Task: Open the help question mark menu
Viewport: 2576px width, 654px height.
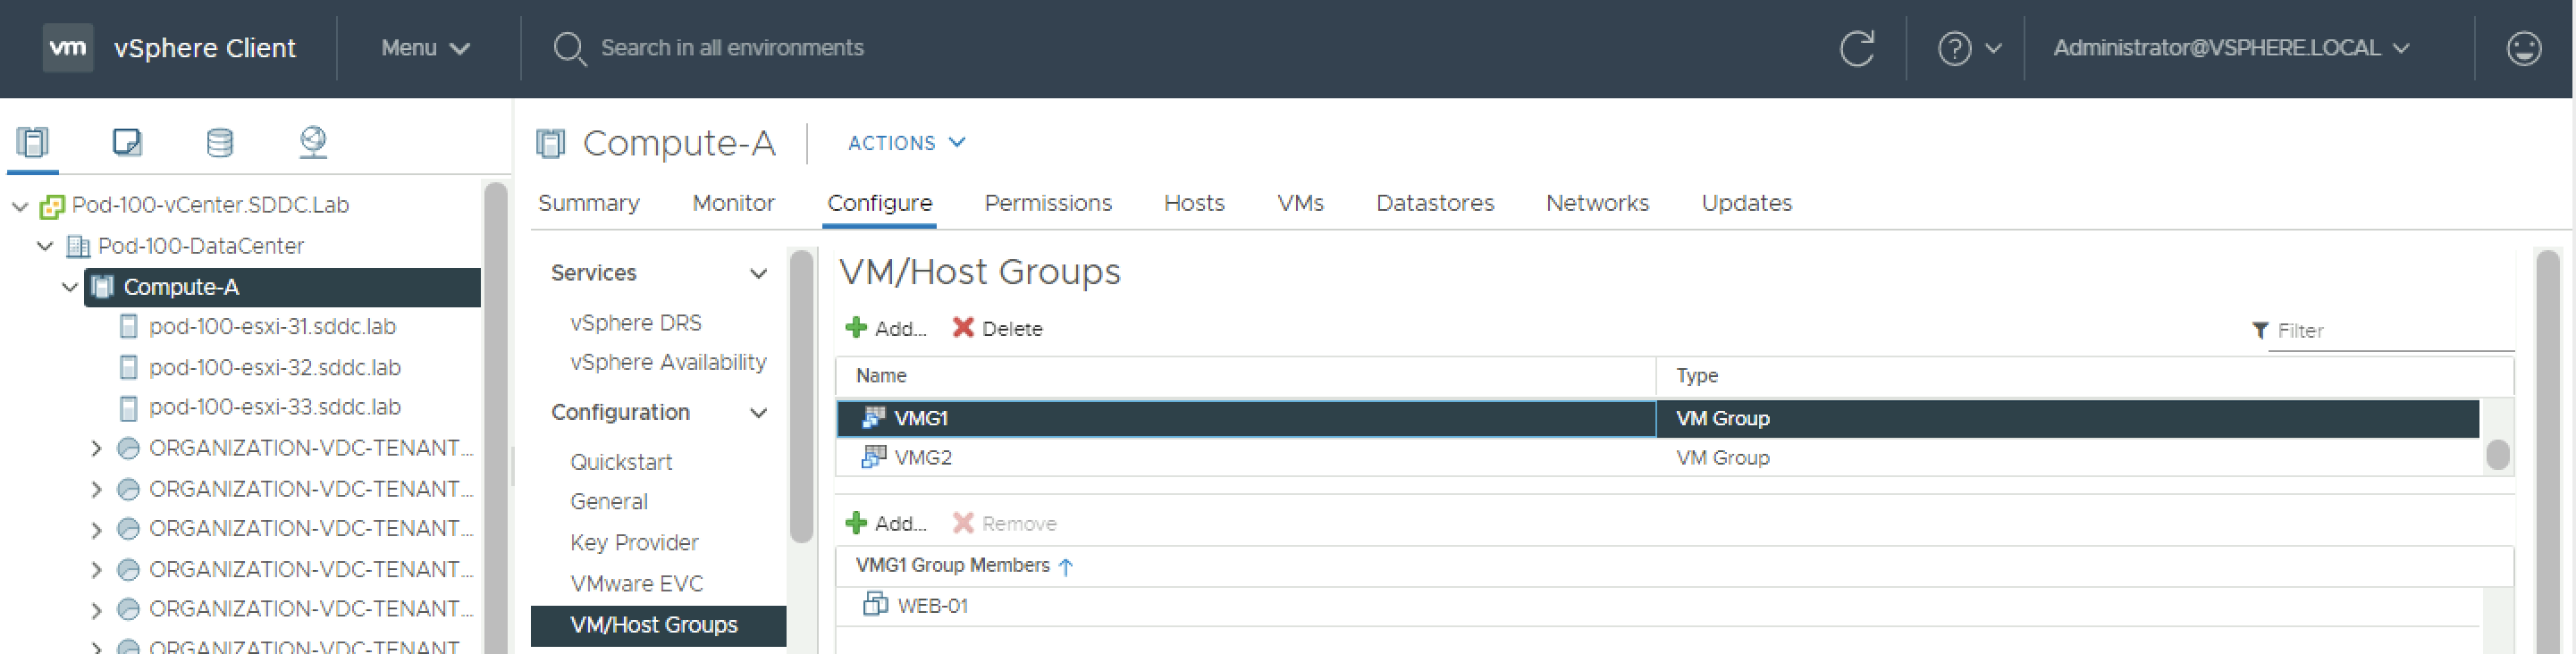Action: (x=1967, y=48)
